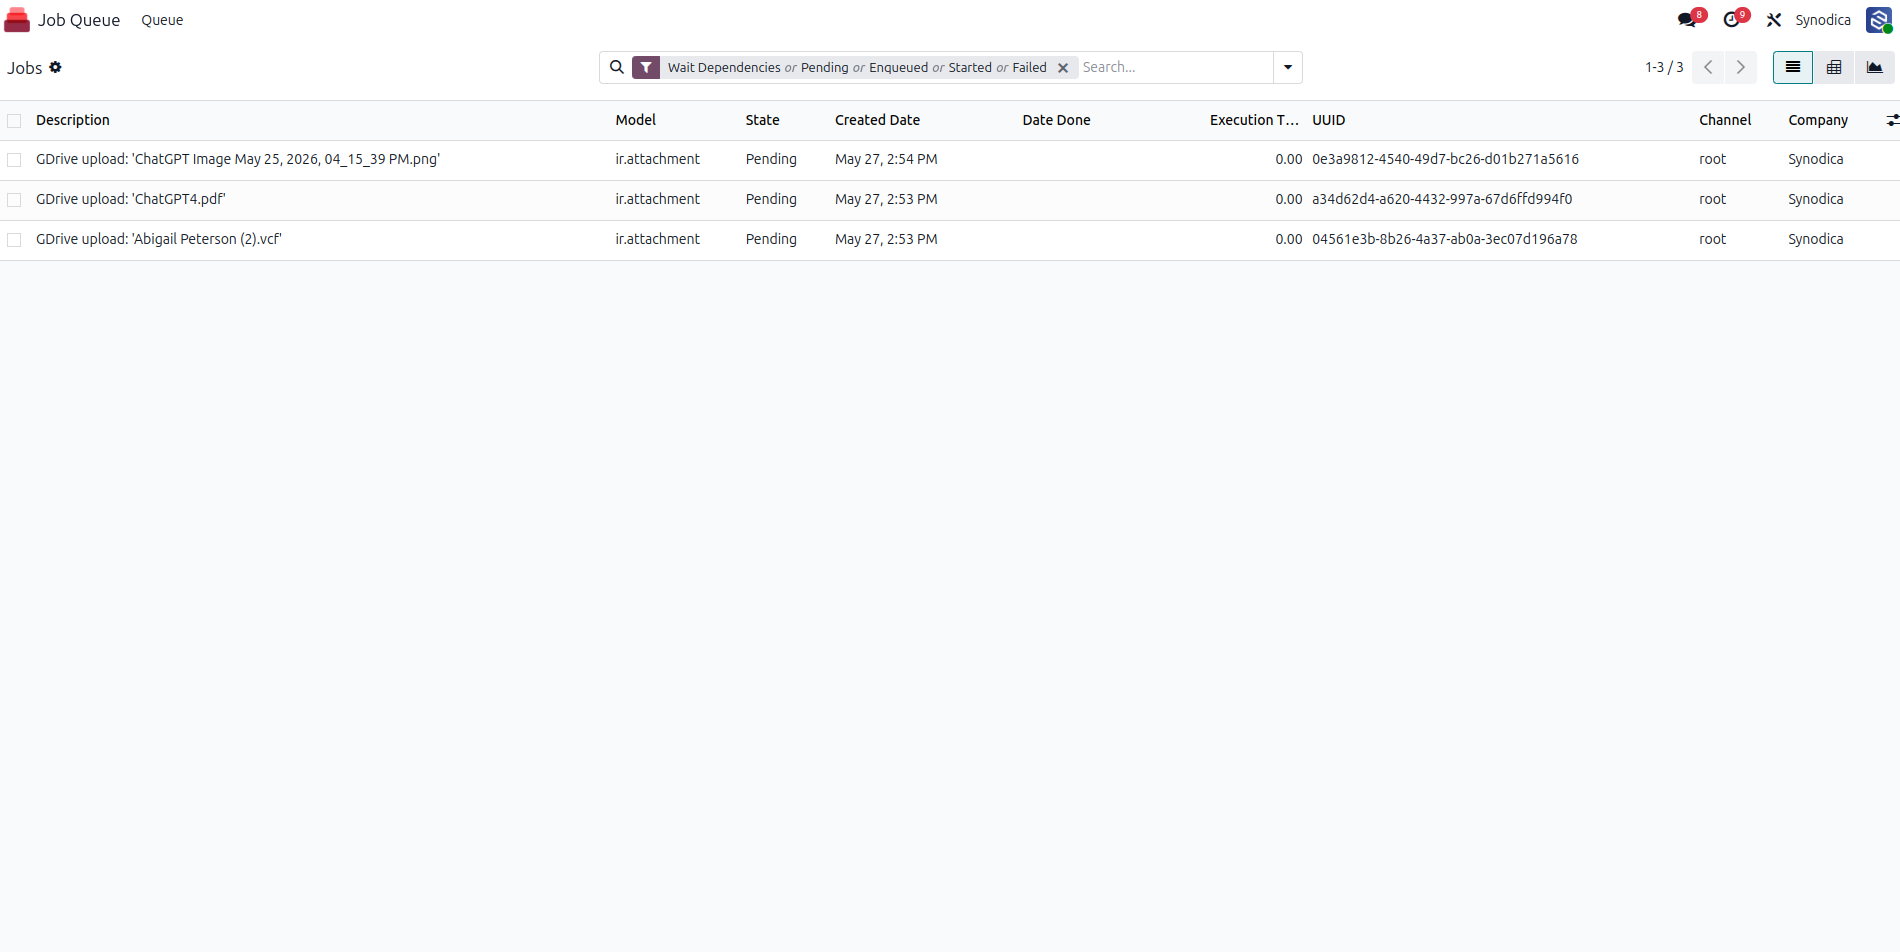This screenshot has width=1900, height=952.
Task: Focus the Search input field
Action: [1175, 67]
